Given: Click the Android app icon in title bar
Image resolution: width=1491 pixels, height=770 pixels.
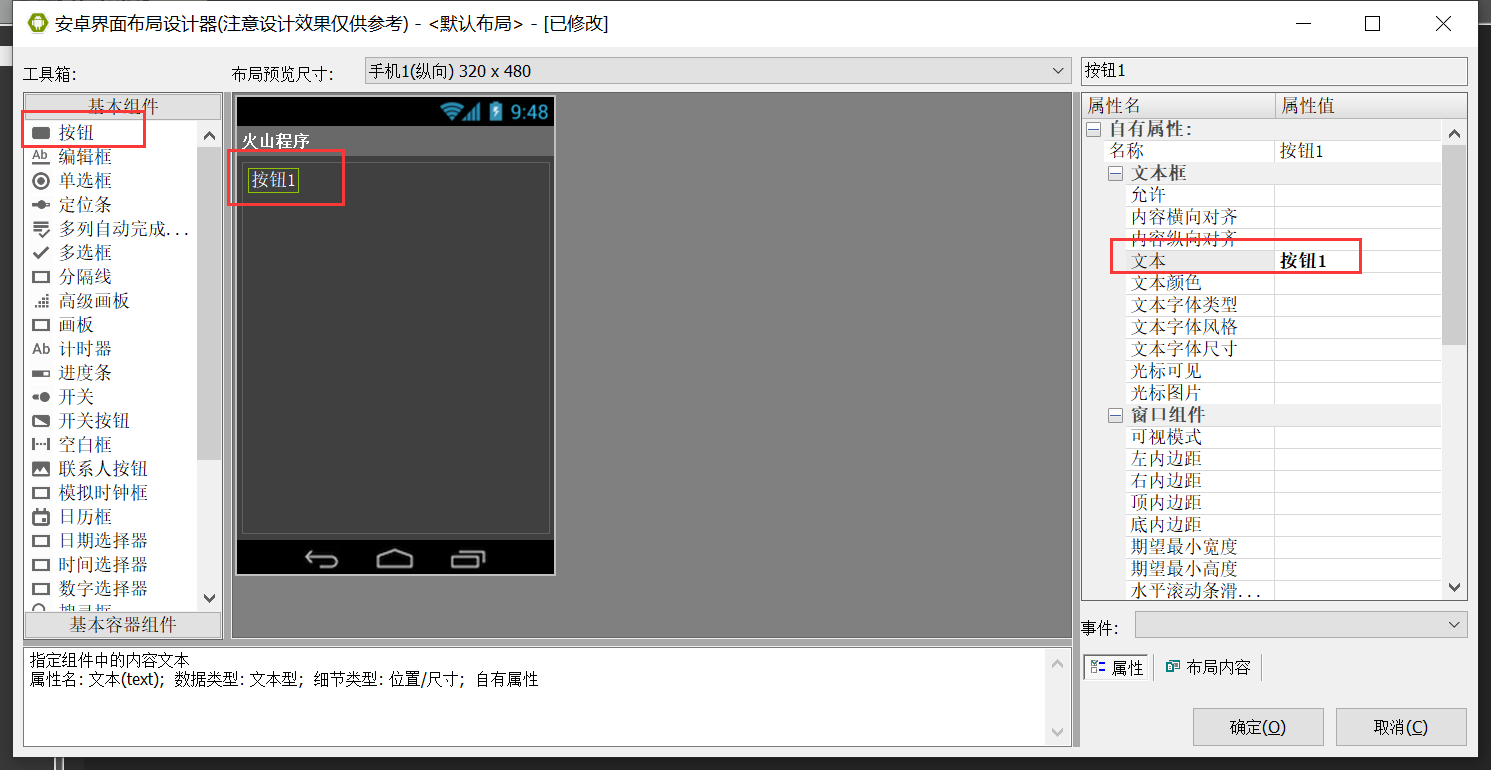Looking at the screenshot, I should 38,23.
